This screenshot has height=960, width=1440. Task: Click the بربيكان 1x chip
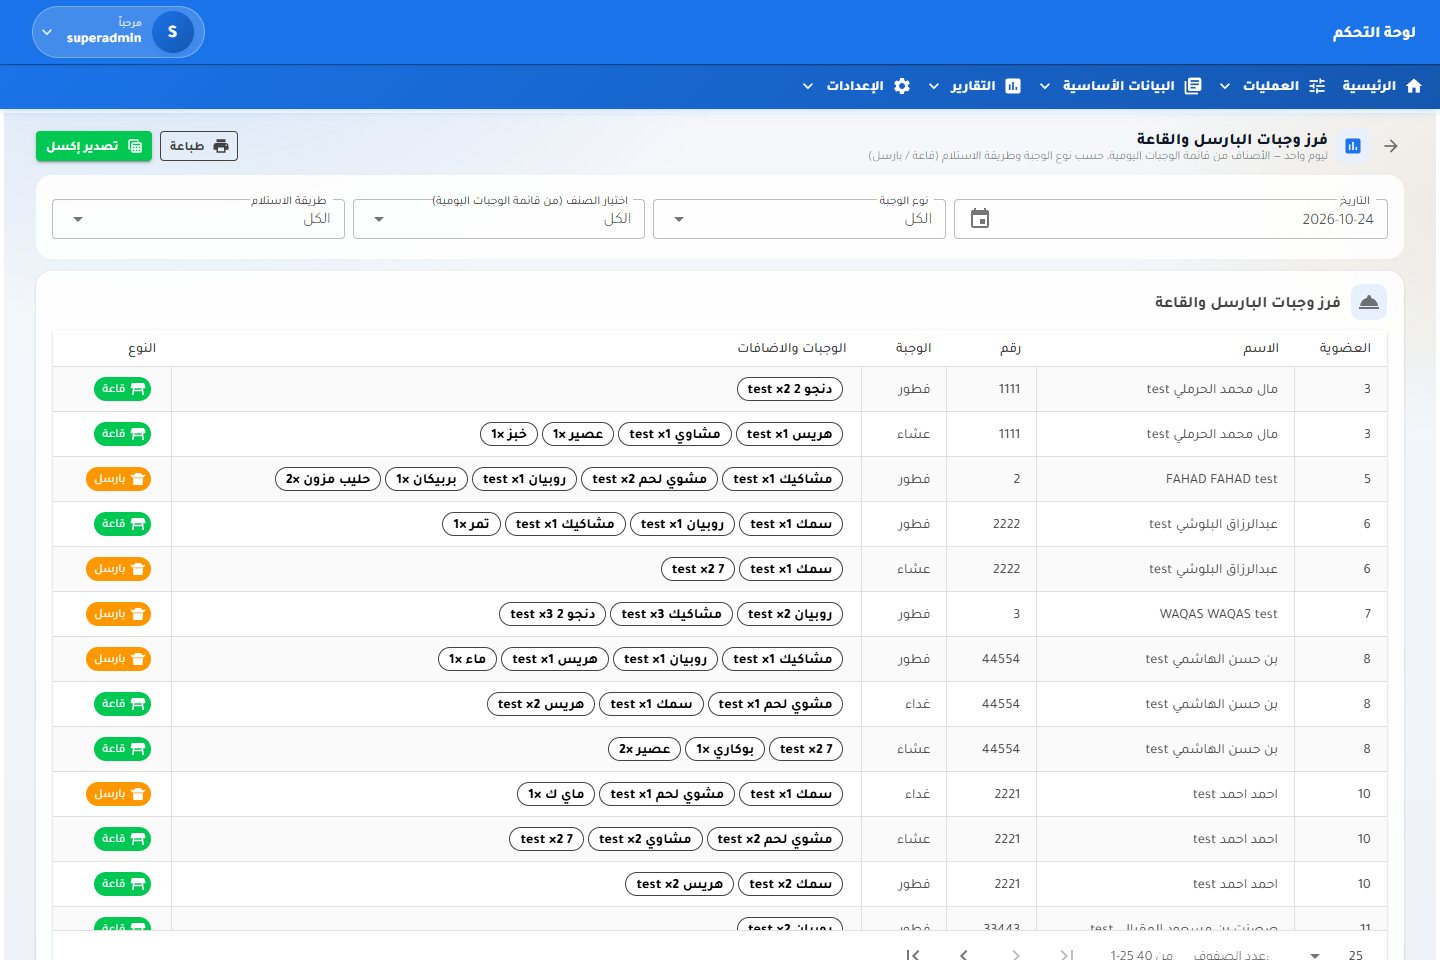point(426,479)
